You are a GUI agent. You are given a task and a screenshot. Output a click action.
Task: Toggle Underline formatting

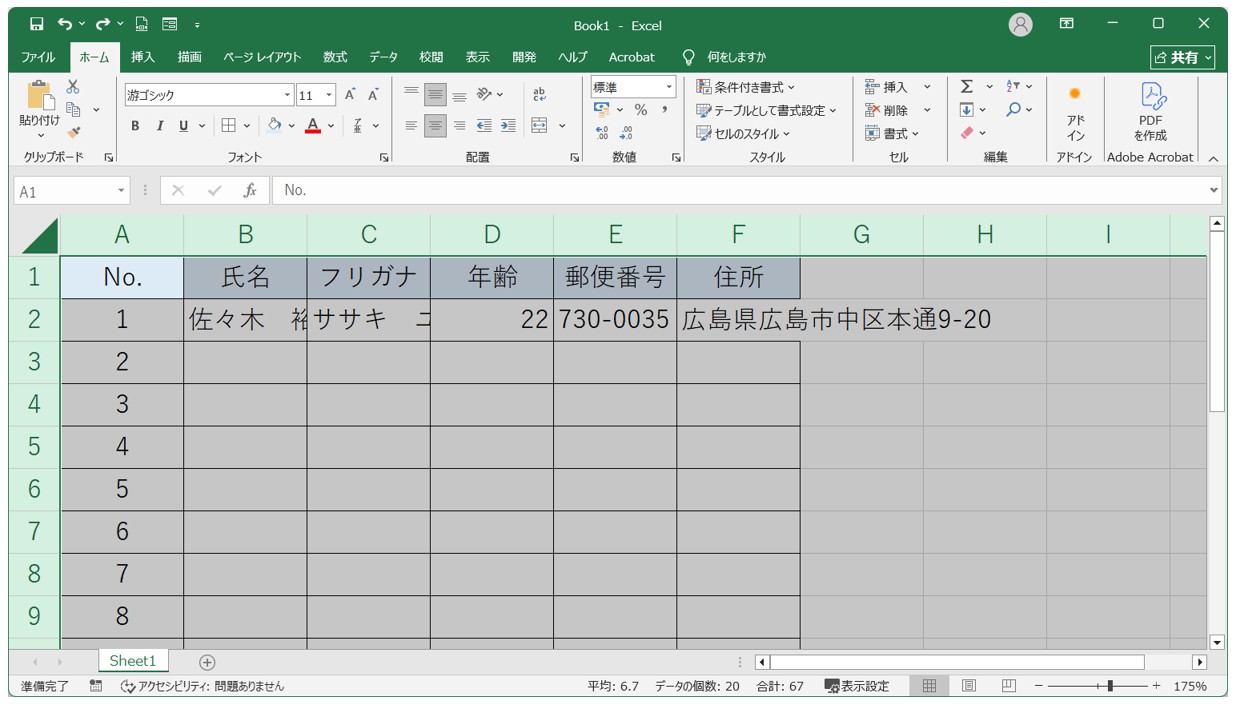[183, 125]
